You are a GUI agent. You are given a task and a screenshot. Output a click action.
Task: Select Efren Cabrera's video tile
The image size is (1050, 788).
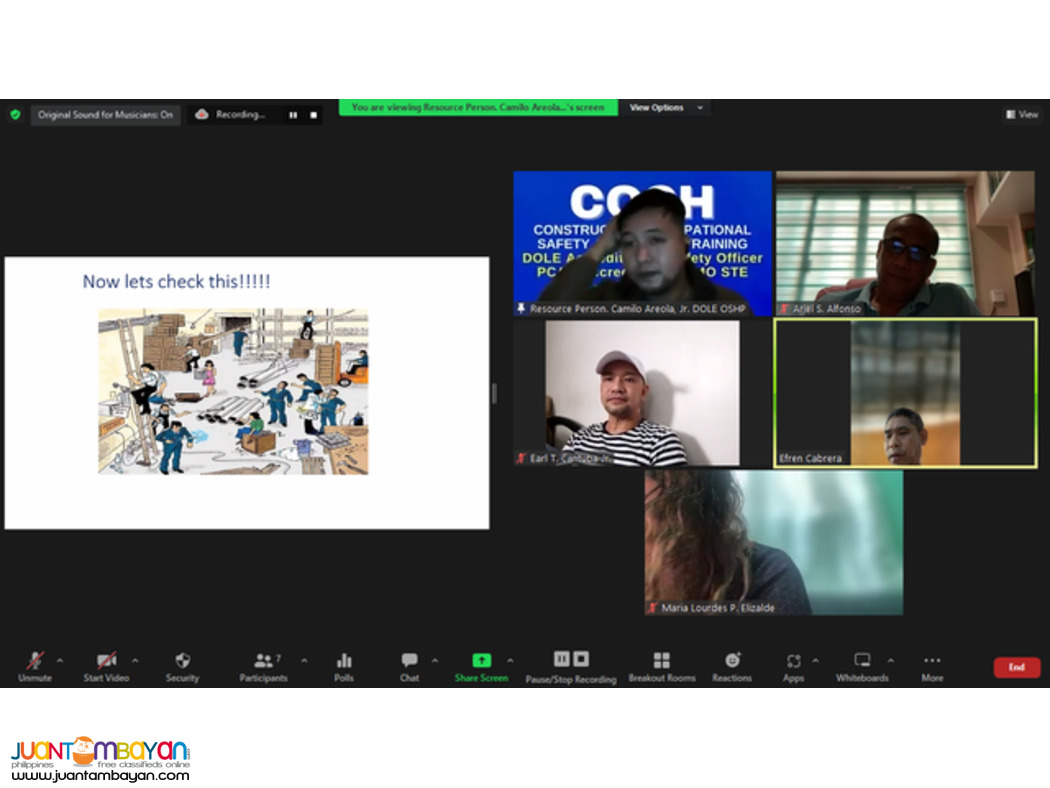[905, 393]
